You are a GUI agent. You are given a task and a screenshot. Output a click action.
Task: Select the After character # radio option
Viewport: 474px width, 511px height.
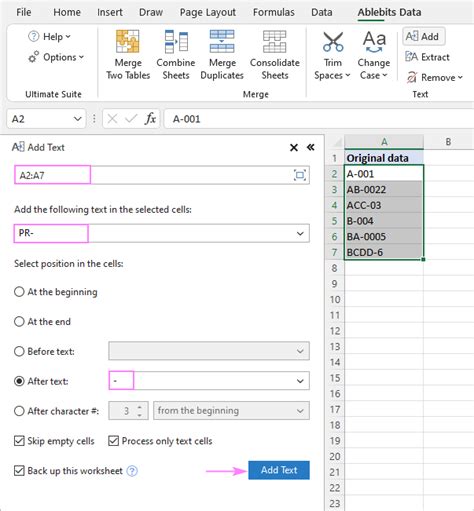click(x=19, y=411)
